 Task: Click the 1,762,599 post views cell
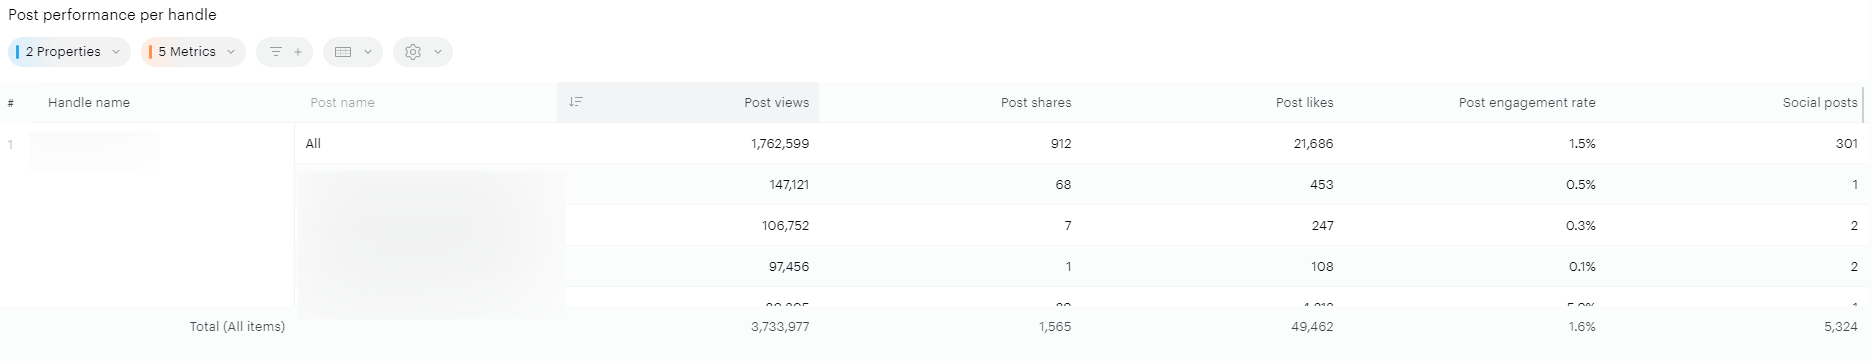click(780, 143)
